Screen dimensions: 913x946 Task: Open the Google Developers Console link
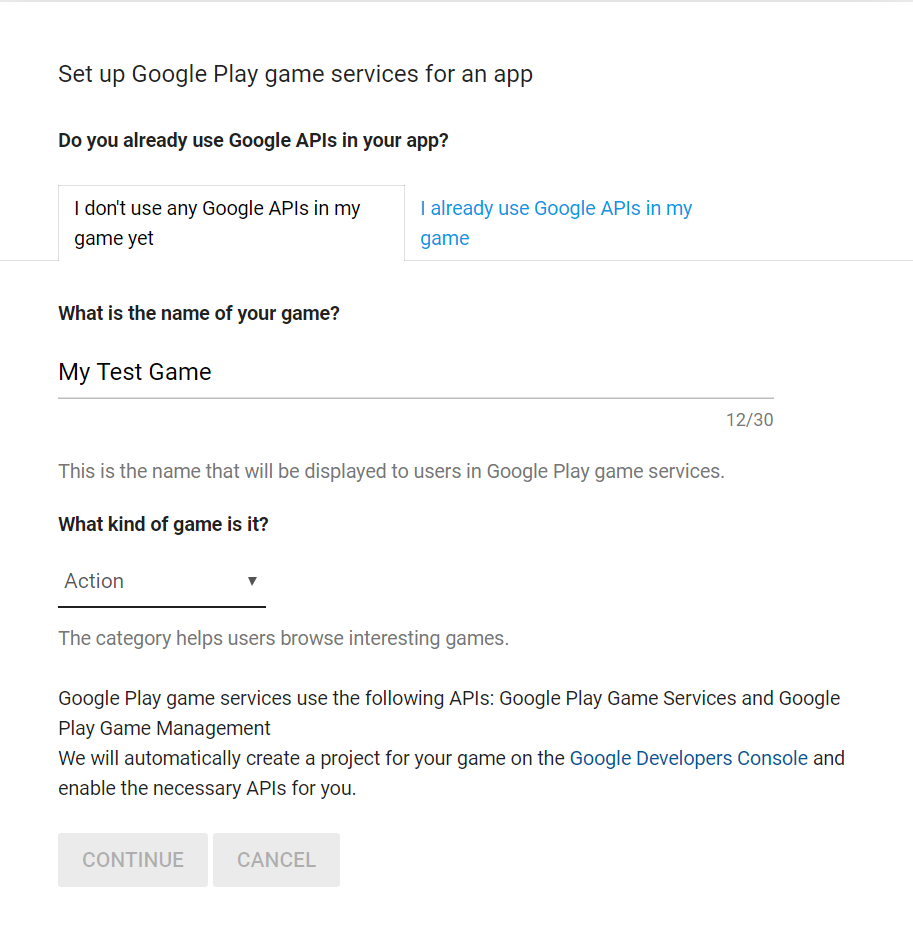688,758
